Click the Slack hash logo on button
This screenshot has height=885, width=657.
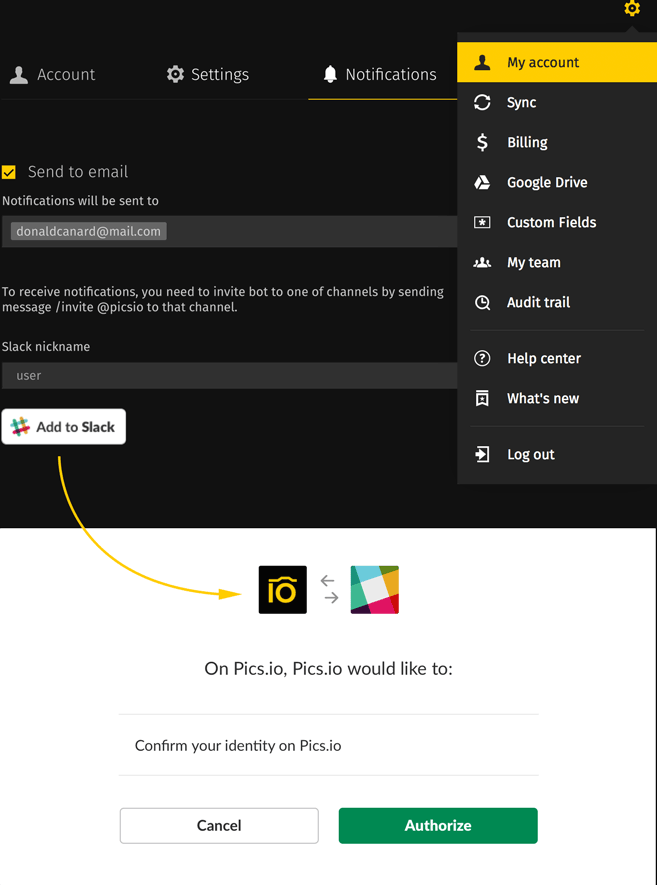[x=20, y=427]
